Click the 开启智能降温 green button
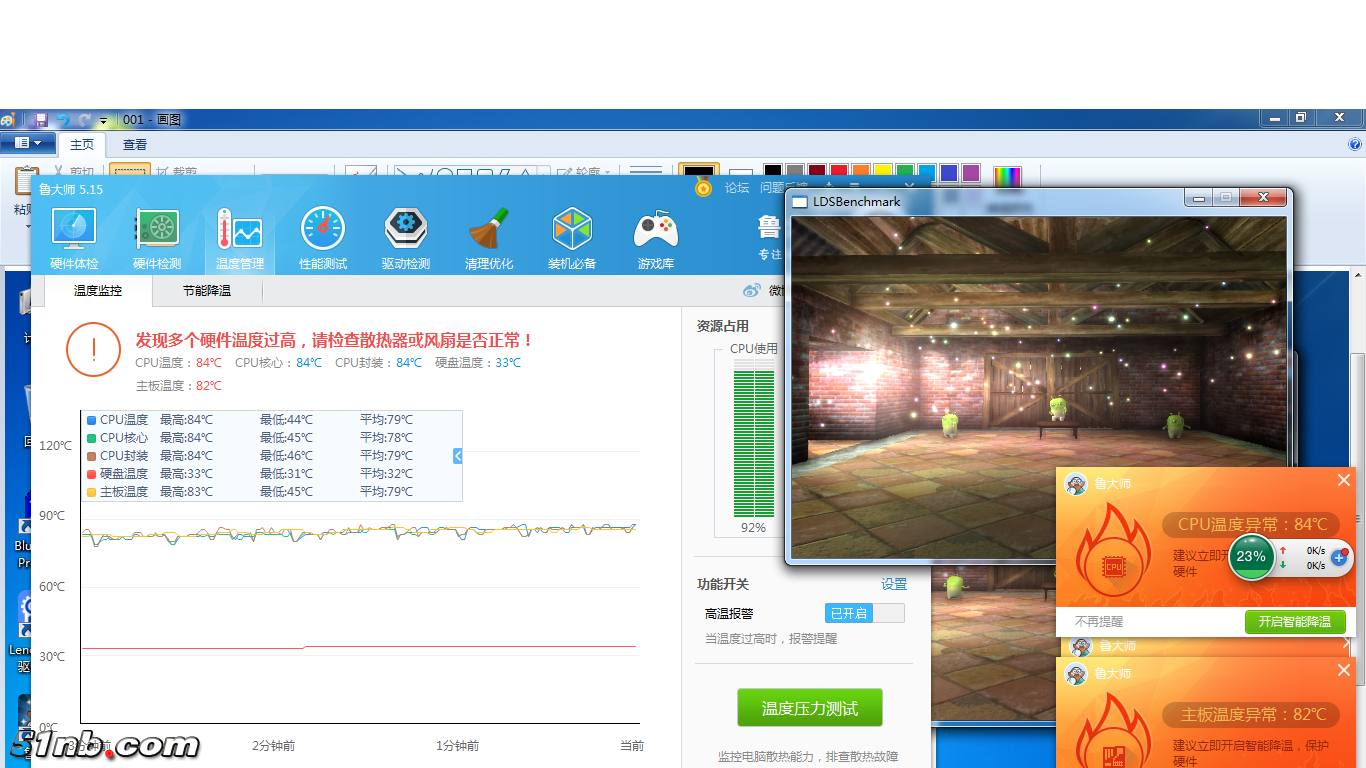Screen dimensions: 1366x768 (x=1295, y=622)
